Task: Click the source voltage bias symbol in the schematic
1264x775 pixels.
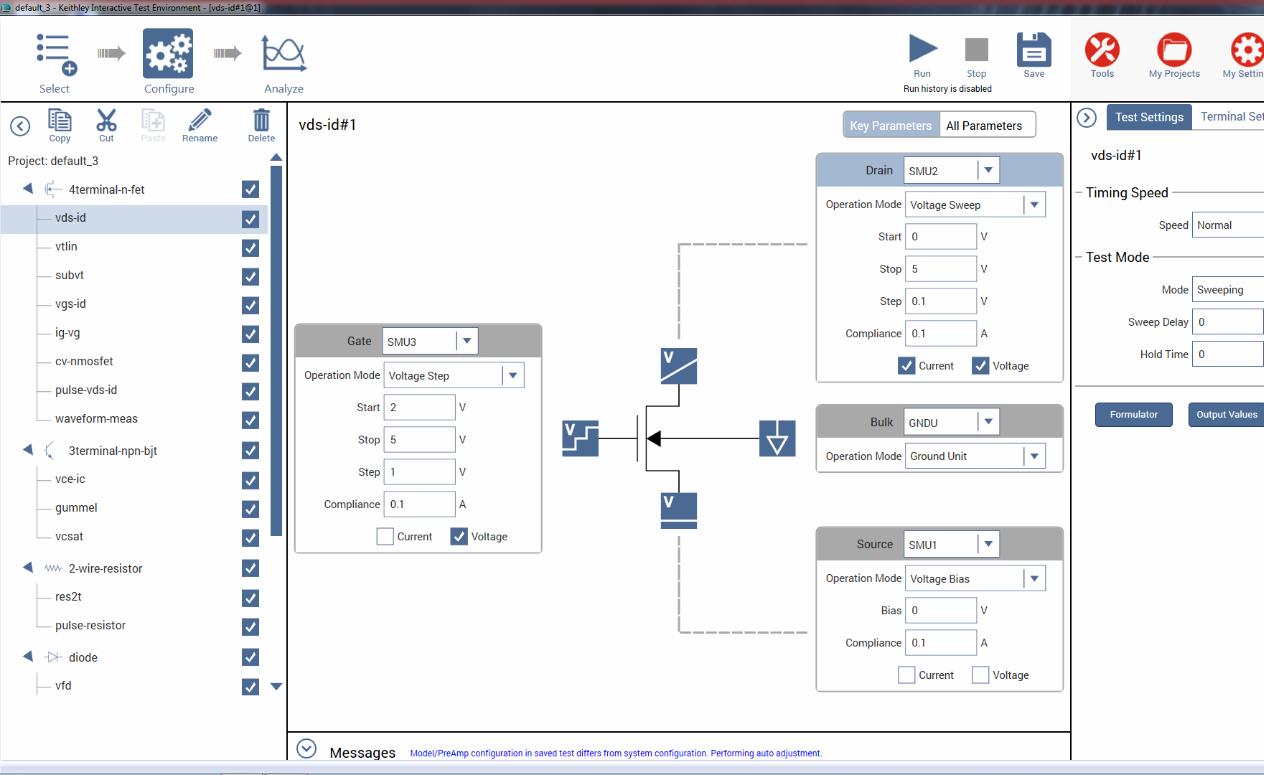Action: tap(679, 510)
